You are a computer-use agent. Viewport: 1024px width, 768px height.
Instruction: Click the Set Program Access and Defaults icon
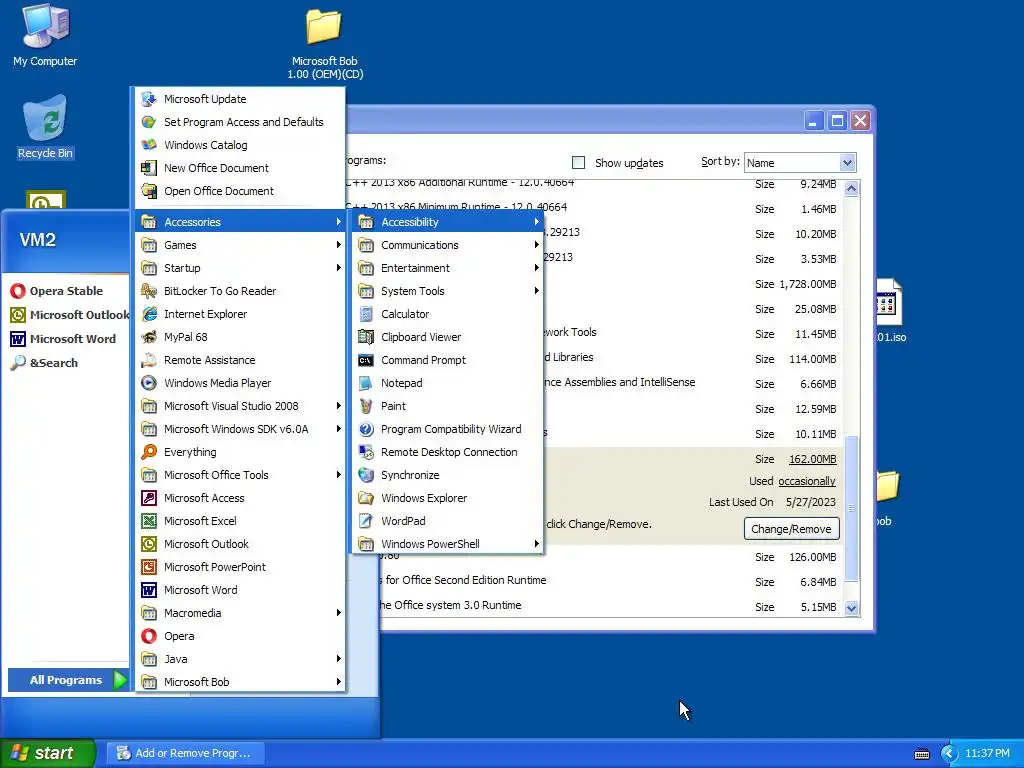(149, 122)
